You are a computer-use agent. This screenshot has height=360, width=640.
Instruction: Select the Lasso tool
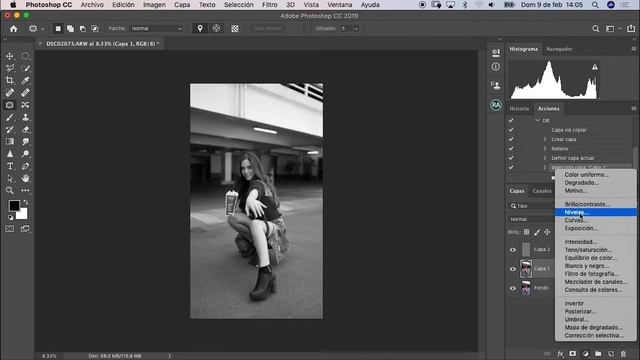pos(10,68)
